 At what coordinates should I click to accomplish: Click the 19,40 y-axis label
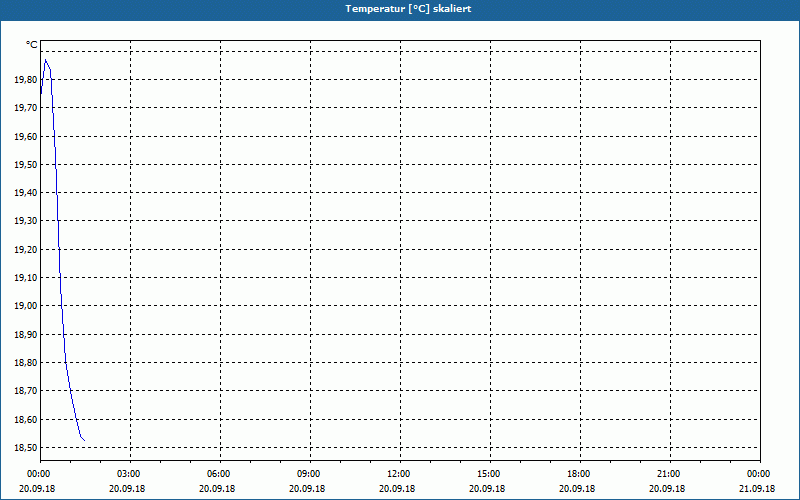click(x=26, y=192)
